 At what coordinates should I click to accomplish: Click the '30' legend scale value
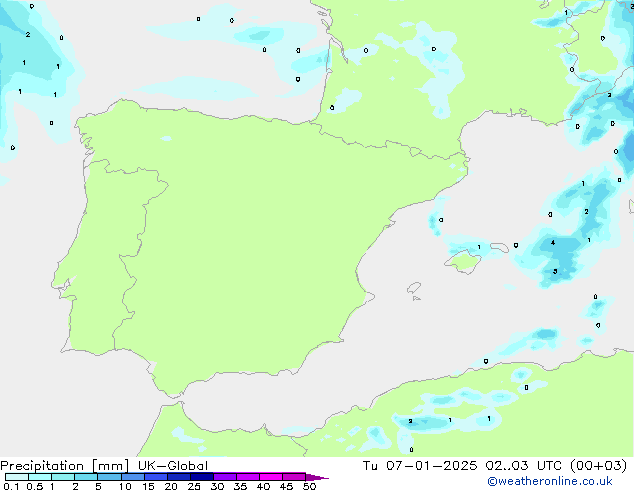click(x=217, y=486)
